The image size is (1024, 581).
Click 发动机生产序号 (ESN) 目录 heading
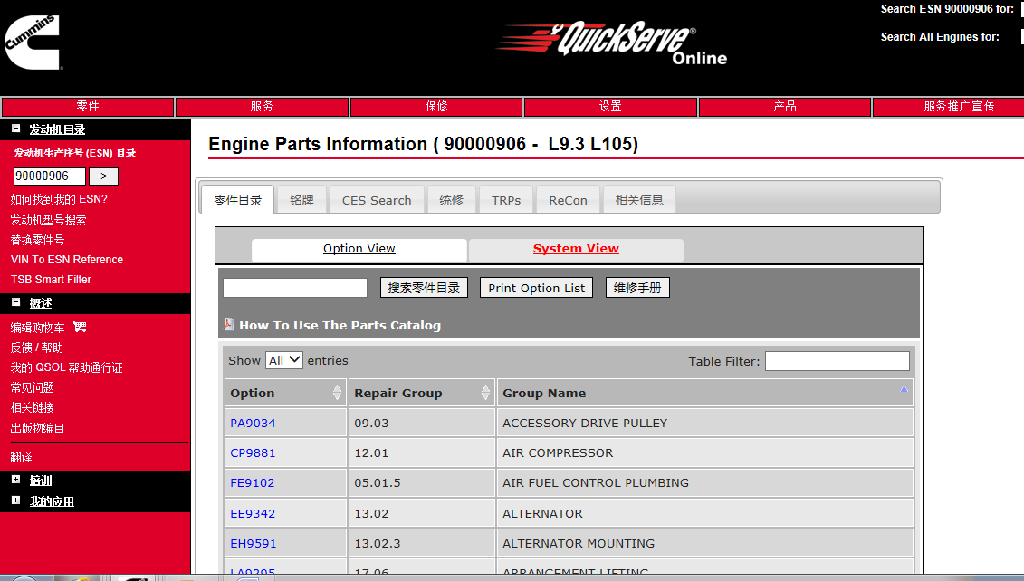(x=74, y=153)
